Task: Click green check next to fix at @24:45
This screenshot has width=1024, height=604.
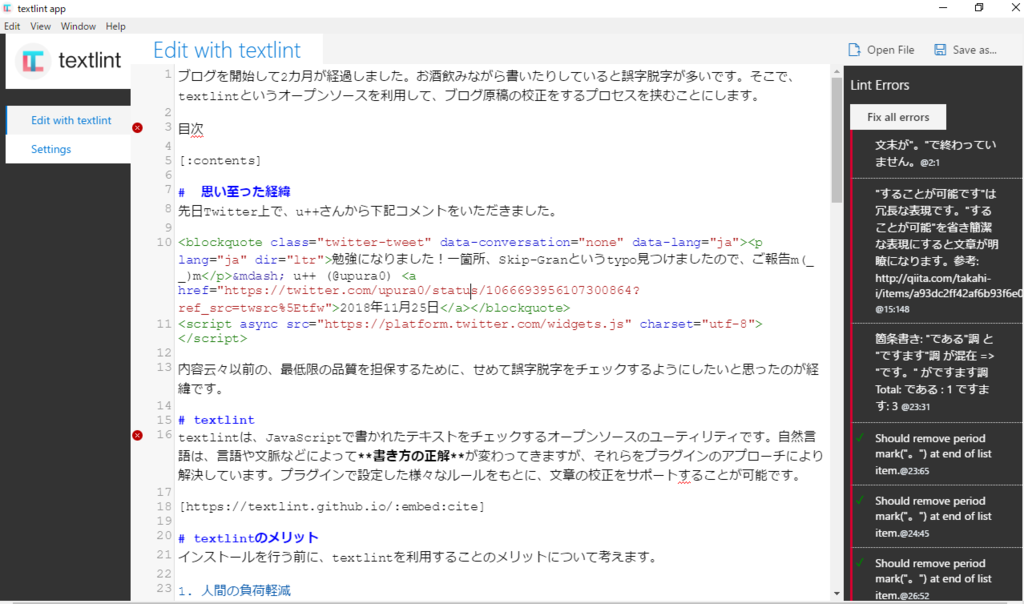Action: click(x=861, y=500)
